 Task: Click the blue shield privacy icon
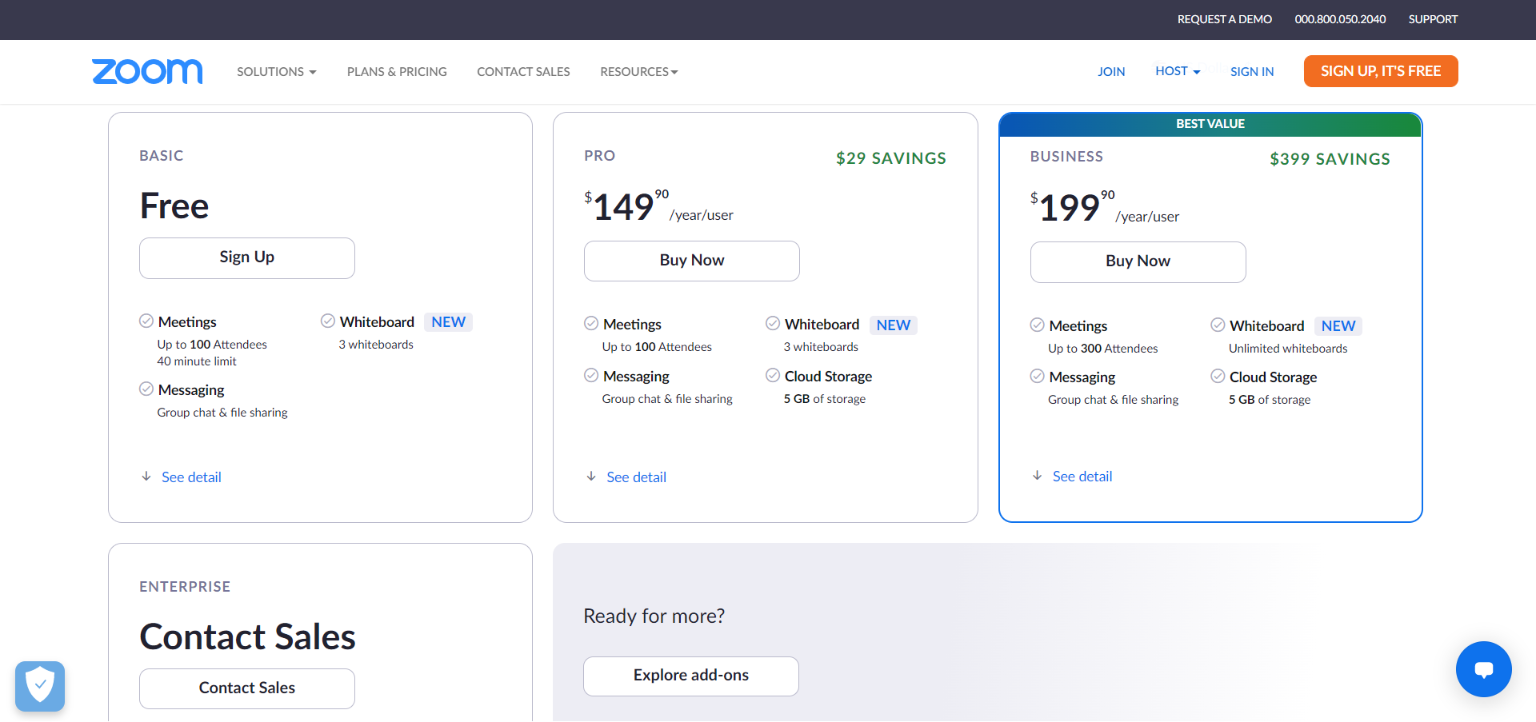[40, 686]
